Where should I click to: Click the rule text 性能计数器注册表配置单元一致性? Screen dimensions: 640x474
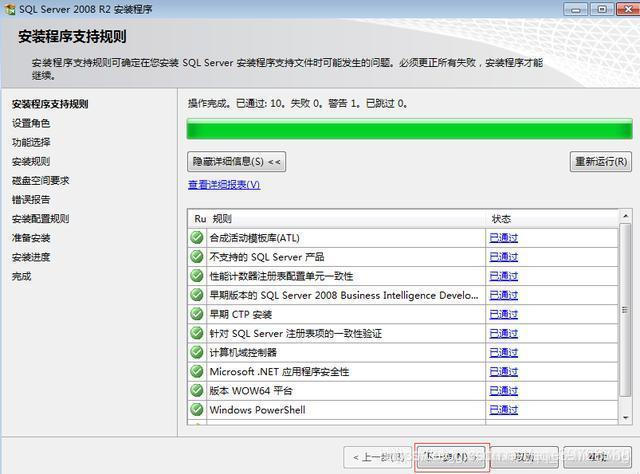(x=281, y=276)
